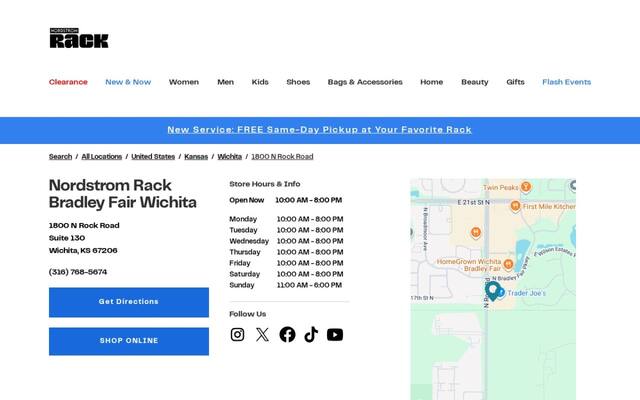Image resolution: width=640 pixels, height=400 pixels.
Task: Click the 1800 N Rock Road breadcrumb
Action: [x=282, y=156]
